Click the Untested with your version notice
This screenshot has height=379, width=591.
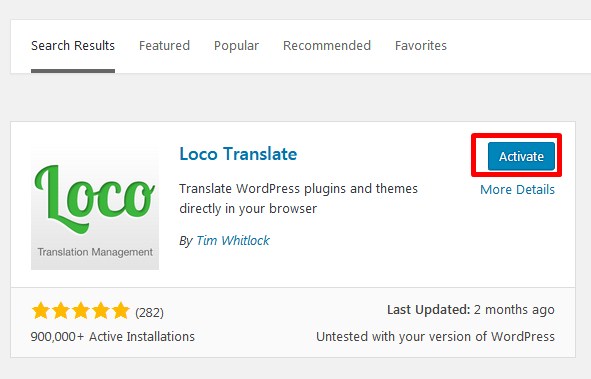point(435,336)
